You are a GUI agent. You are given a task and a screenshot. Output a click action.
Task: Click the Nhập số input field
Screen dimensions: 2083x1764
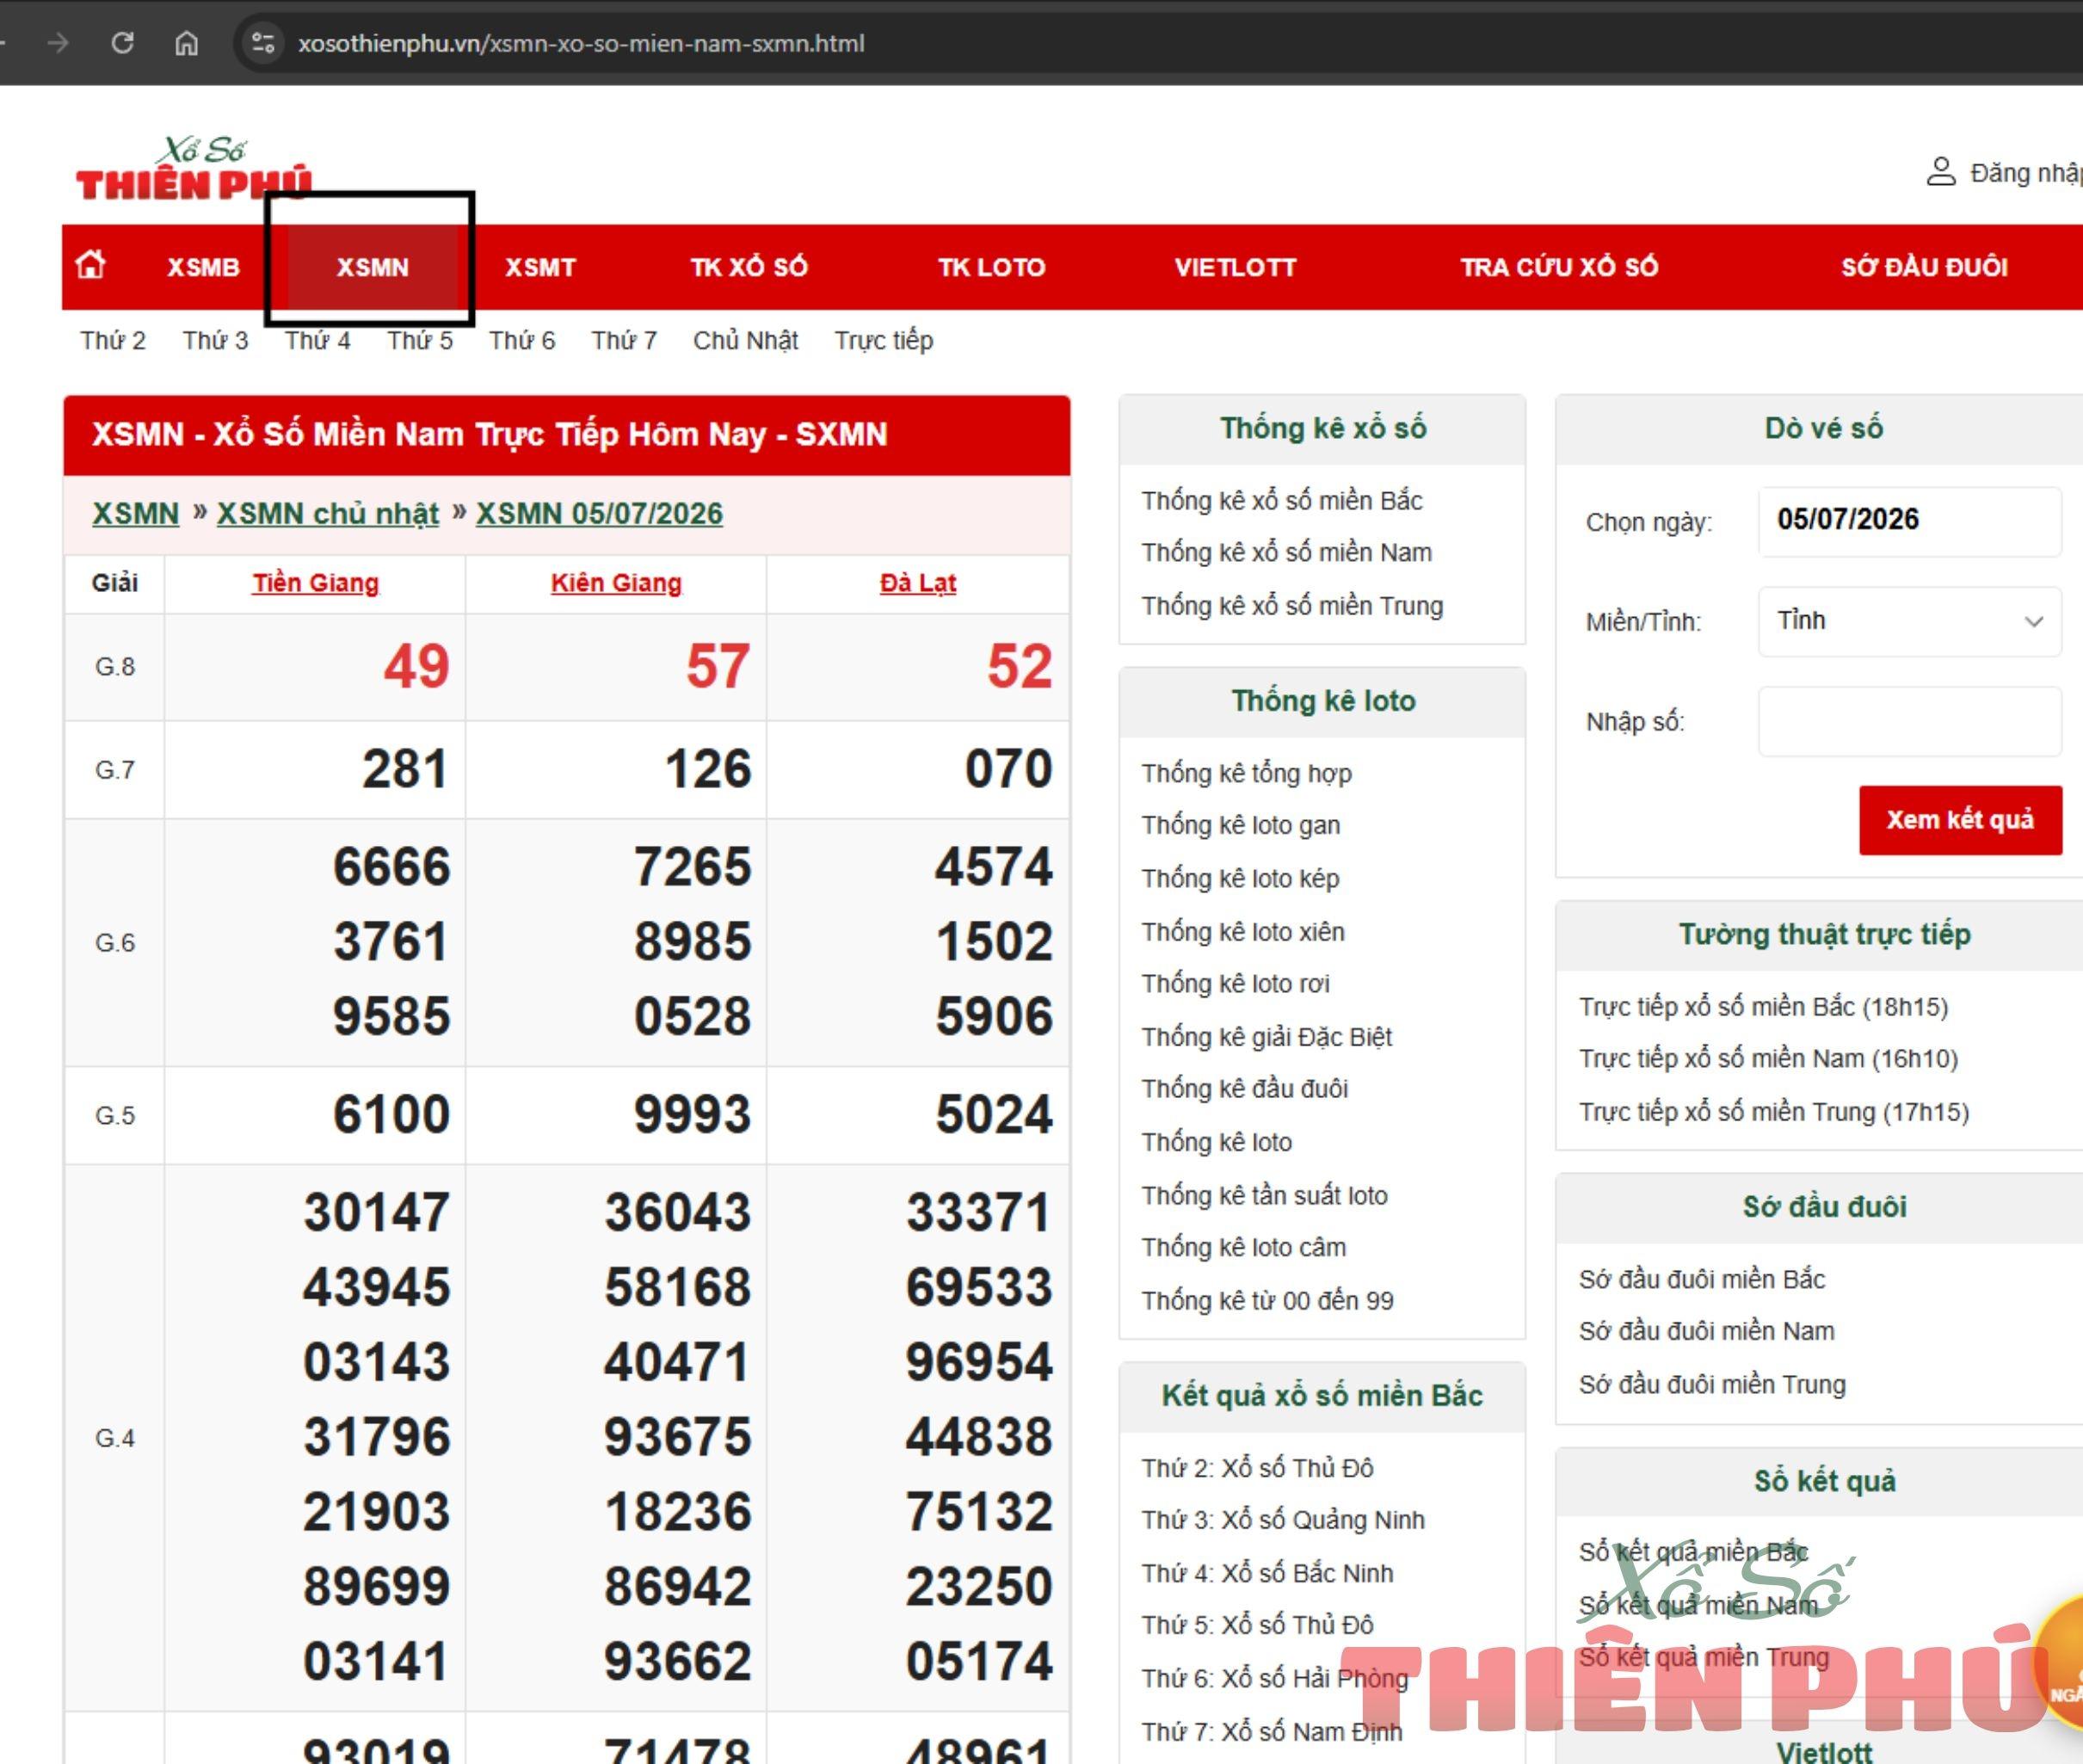point(1909,721)
